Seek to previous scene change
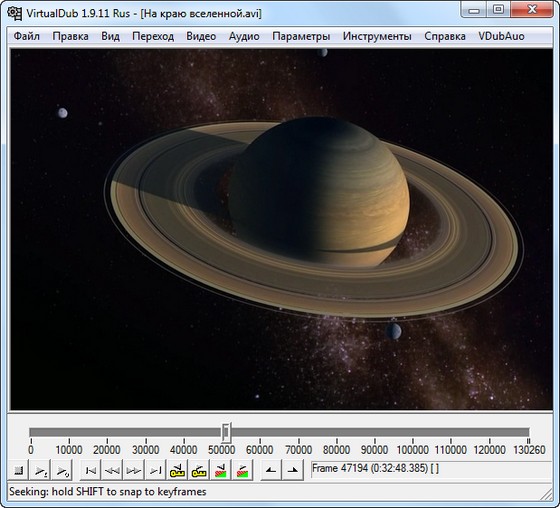This screenshot has height=508, width=560. 221,470
